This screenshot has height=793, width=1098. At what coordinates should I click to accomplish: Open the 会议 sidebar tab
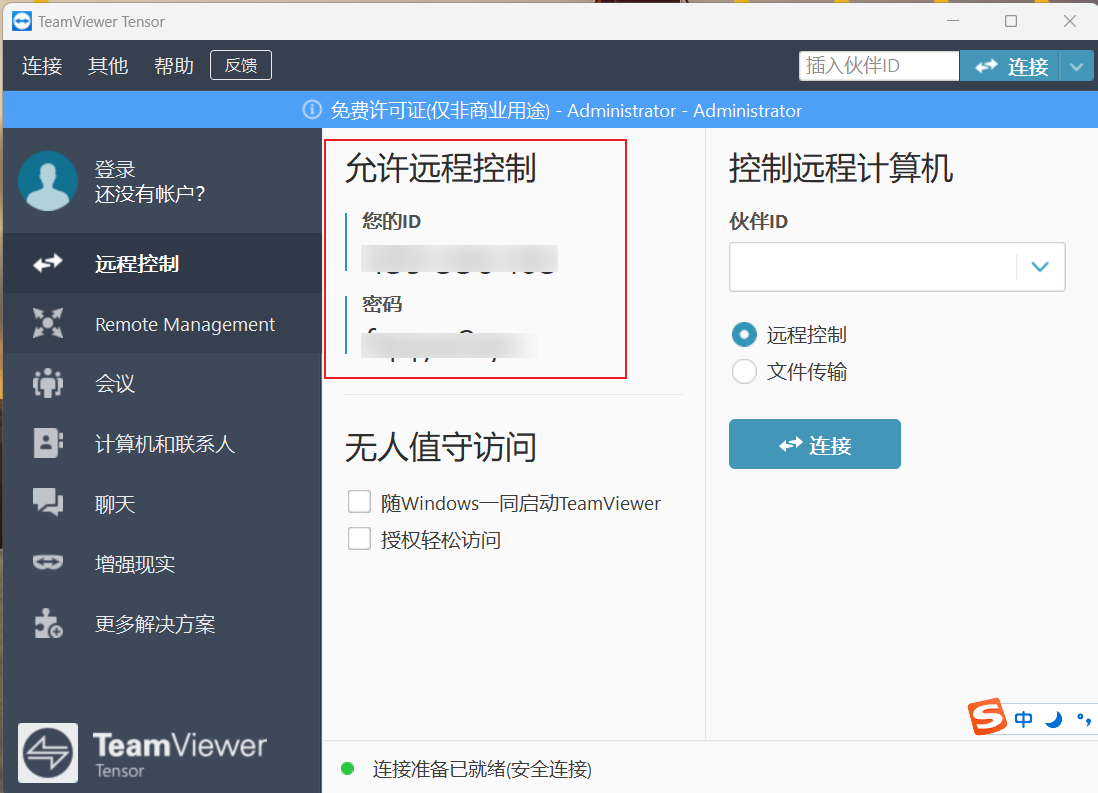click(x=162, y=383)
